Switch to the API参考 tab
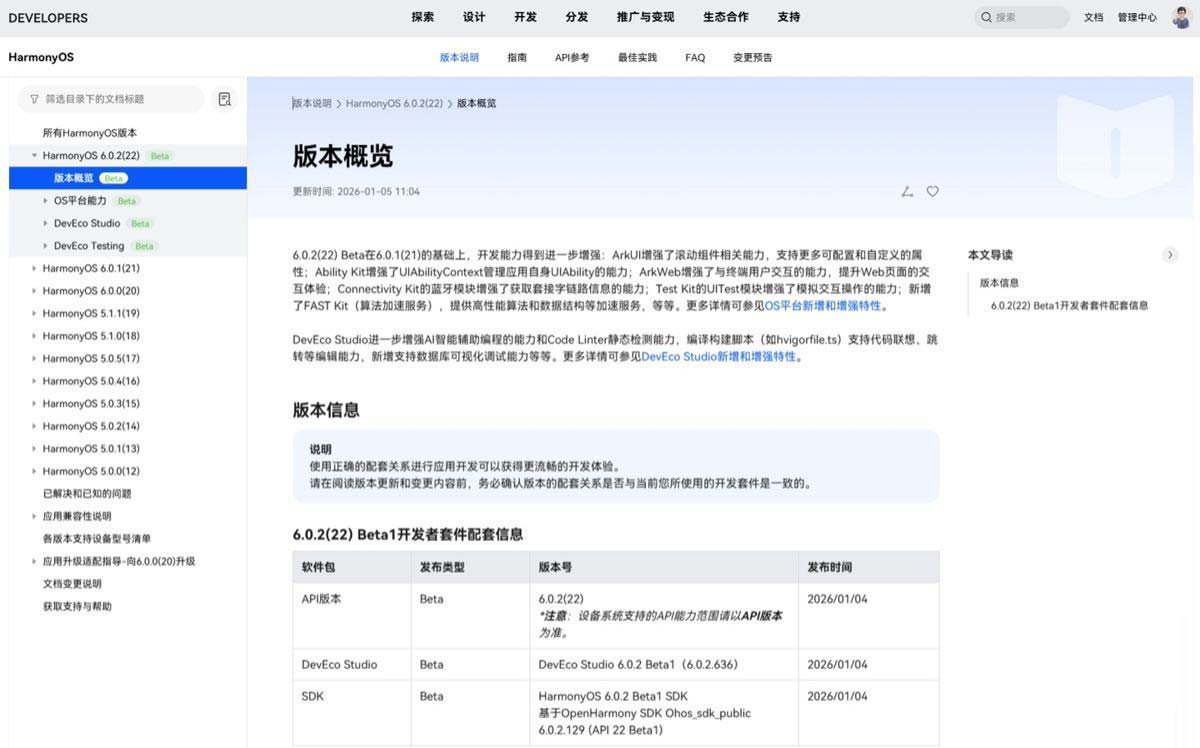The image size is (1200, 748). [x=572, y=58]
